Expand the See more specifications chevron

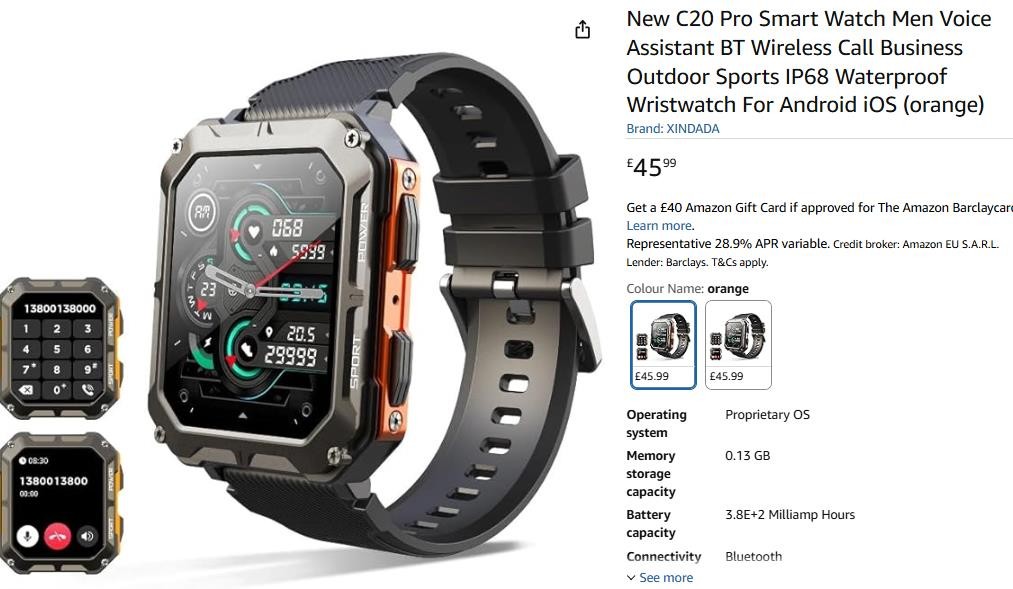point(660,577)
